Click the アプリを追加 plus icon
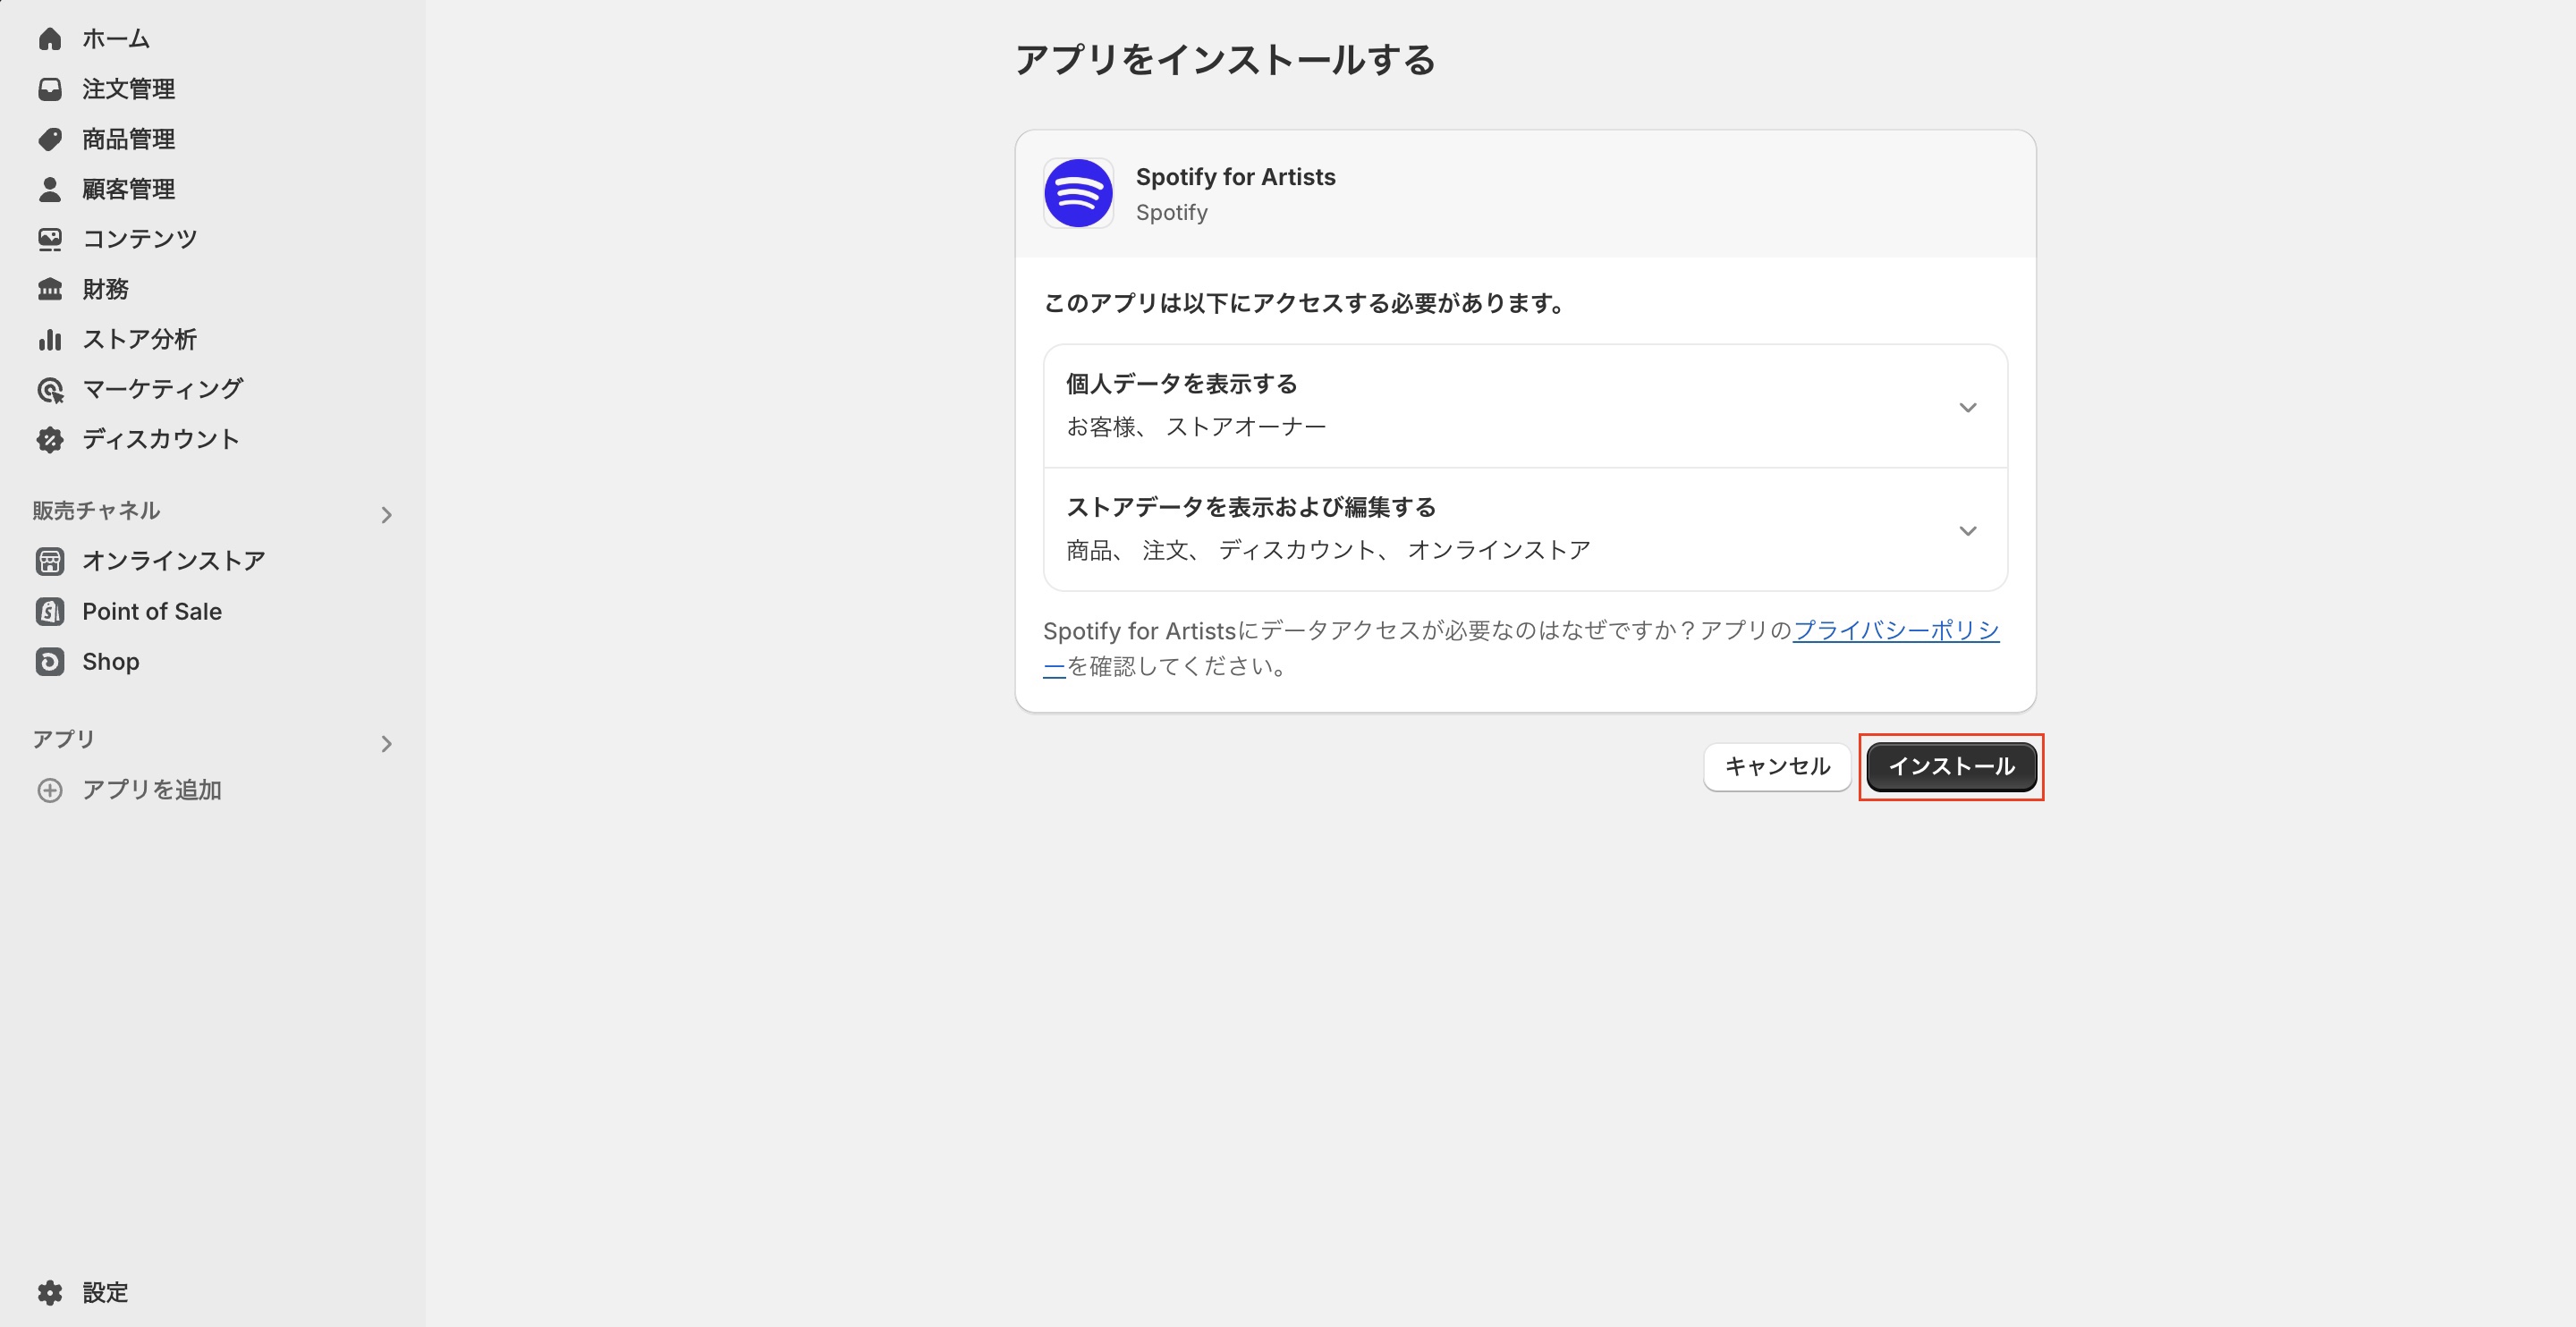The height and width of the screenshot is (1327, 2576). [50, 790]
